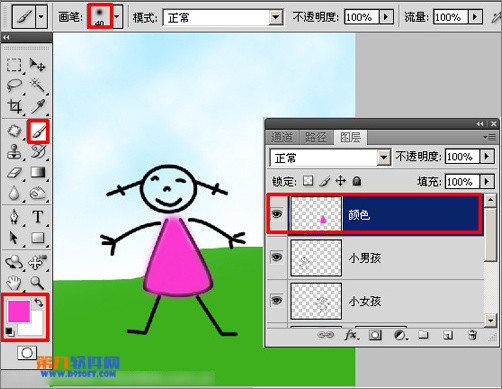Select the Brush tool in toolbox
Screen dimensions: 502x389
coord(38,131)
